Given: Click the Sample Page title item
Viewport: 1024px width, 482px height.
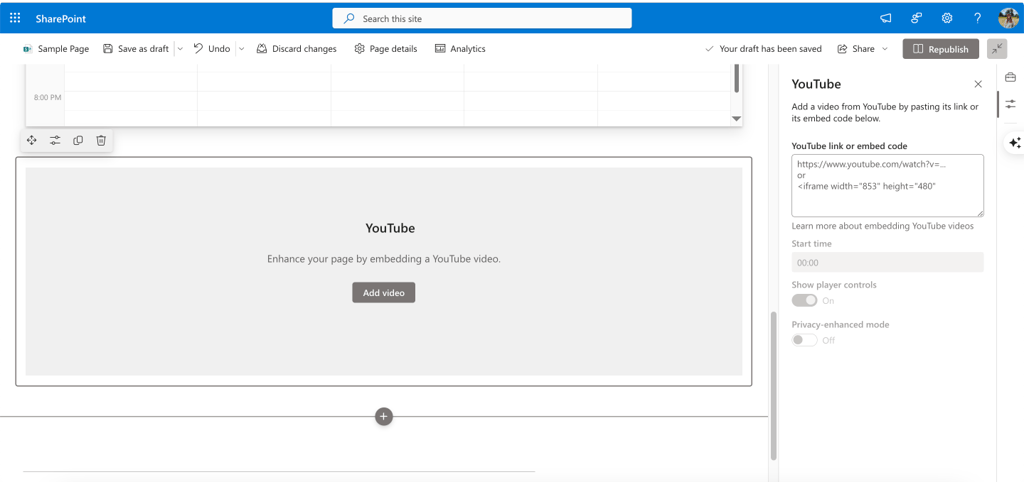Looking at the screenshot, I should coord(56,49).
